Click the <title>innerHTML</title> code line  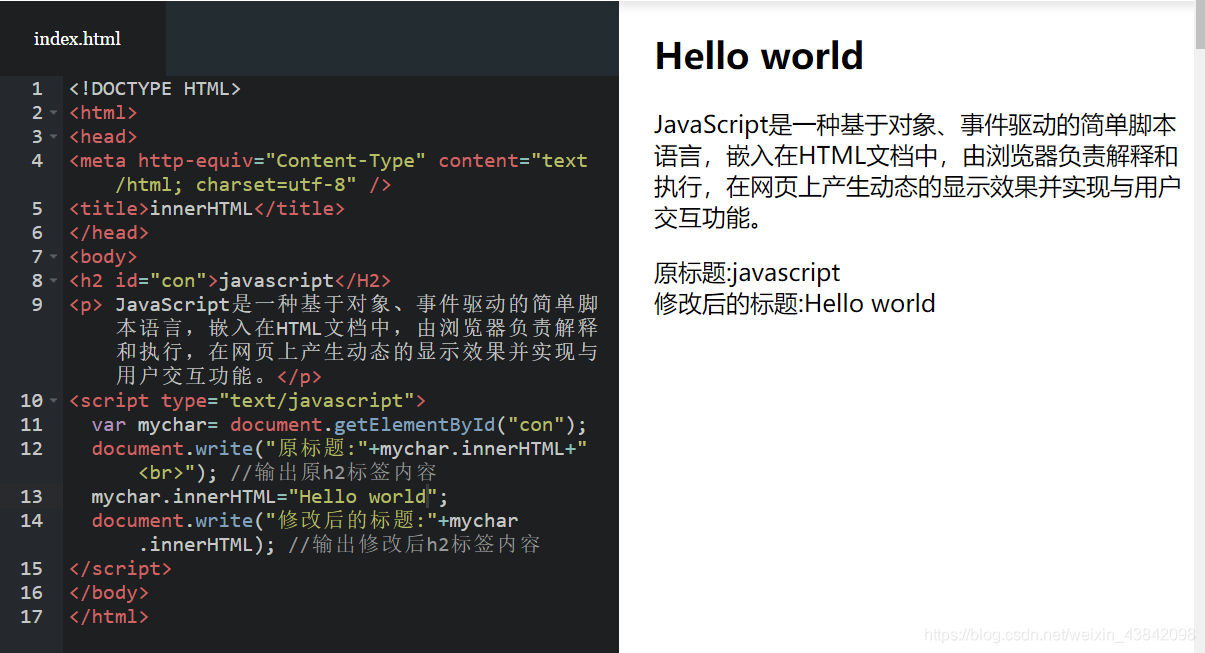207,209
